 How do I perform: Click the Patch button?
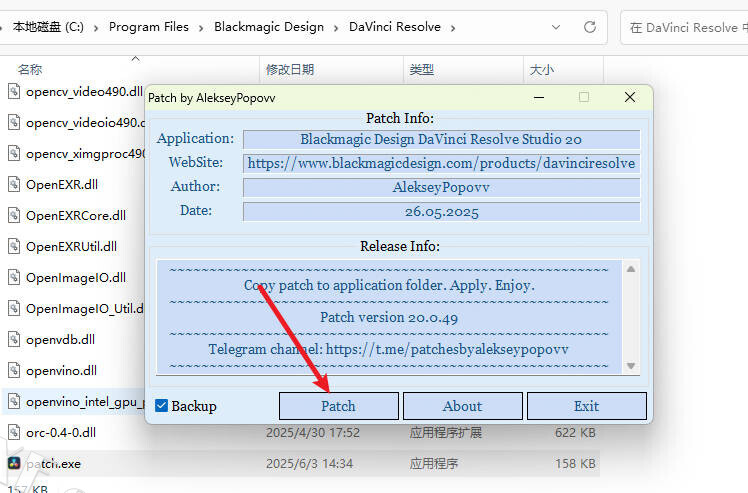pos(338,406)
